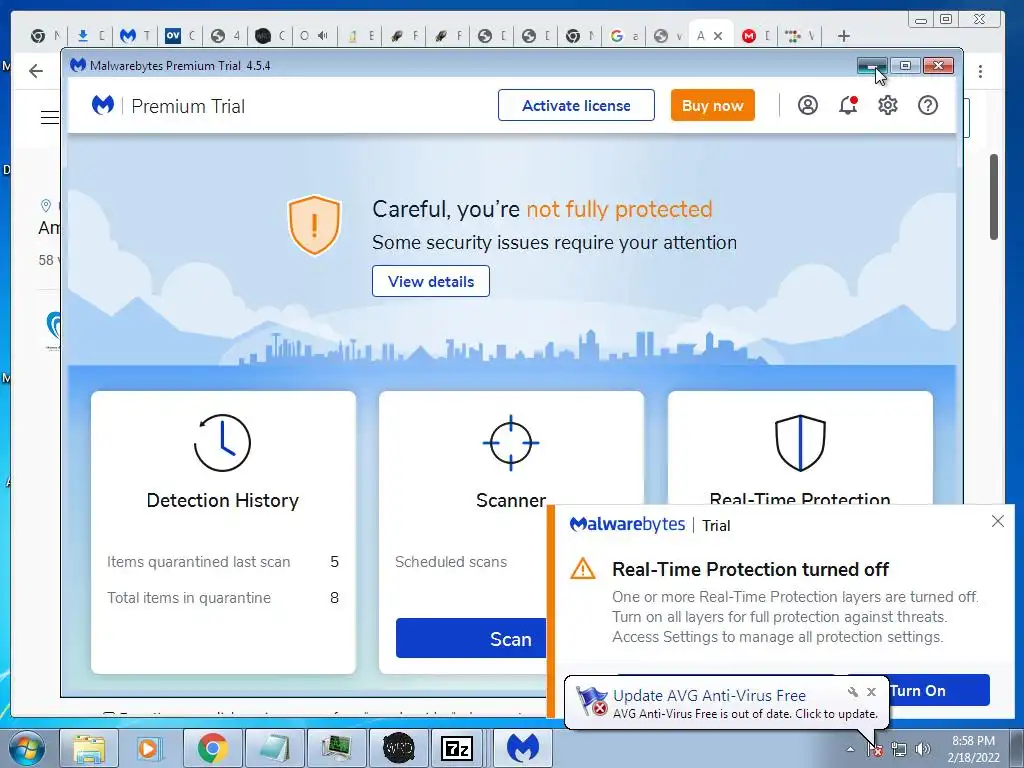1024x768 pixels.
Task: Click the Scanner crosshair icon
Action: 511,443
